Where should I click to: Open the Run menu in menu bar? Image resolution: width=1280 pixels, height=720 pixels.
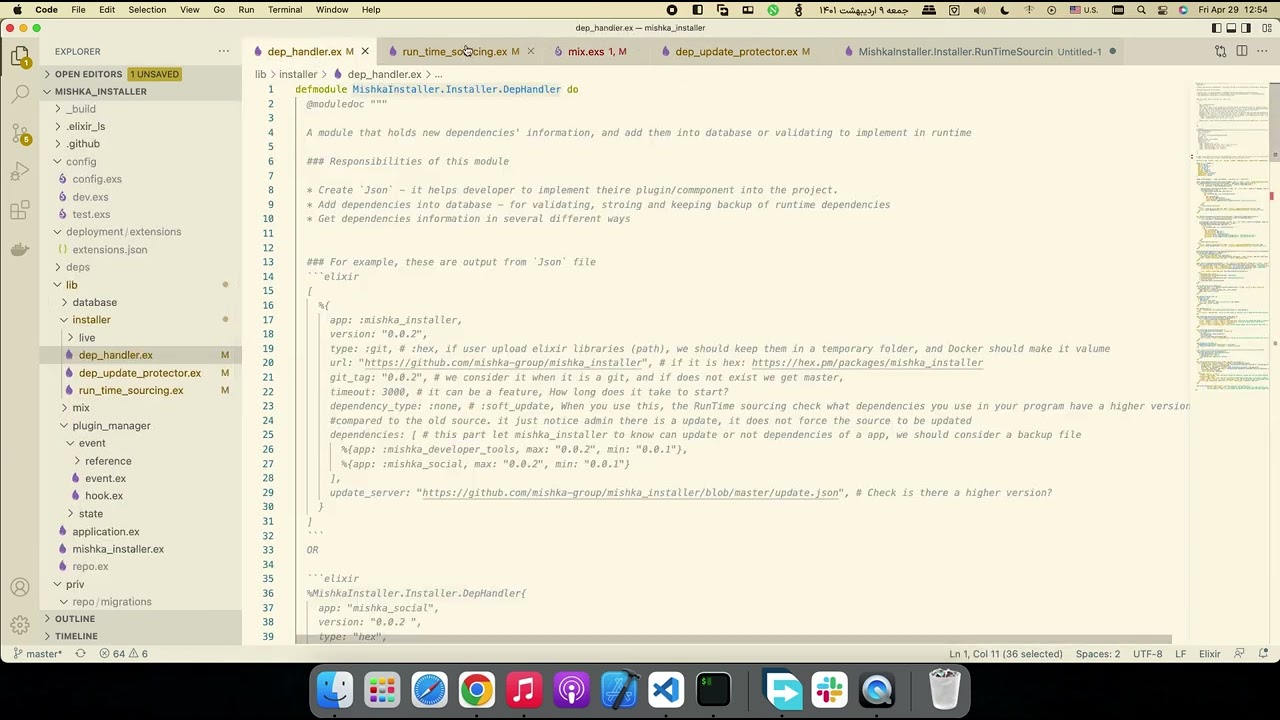pos(246,10)
